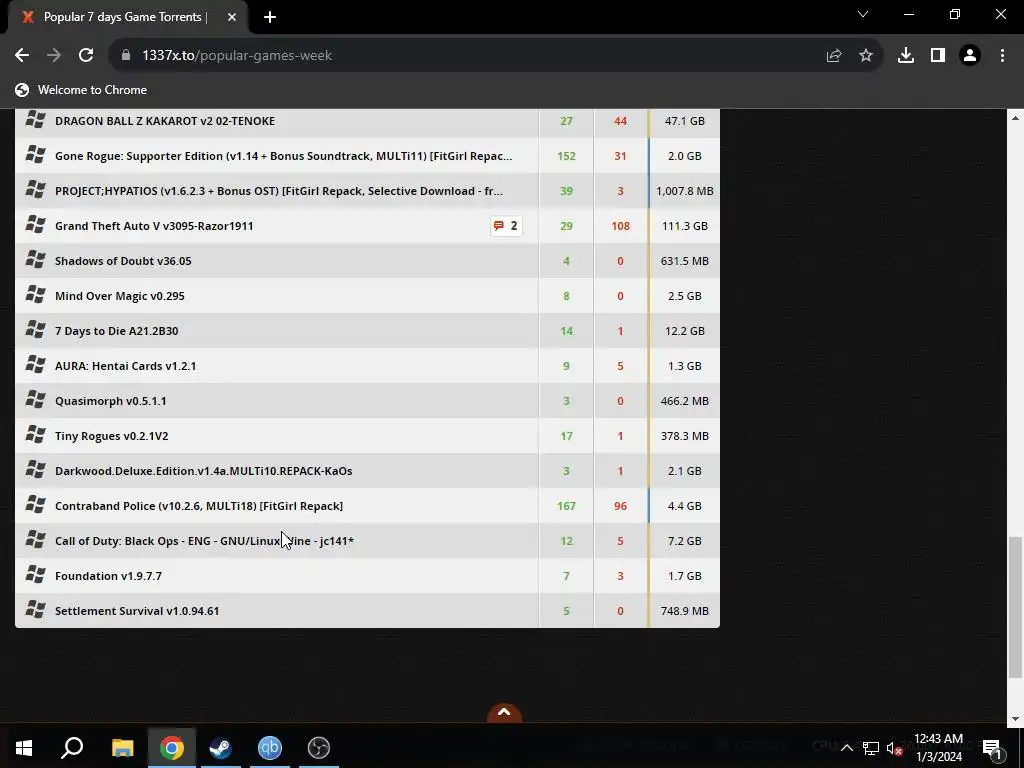Viewport: 1024px width, 768px height.
Task: Click the scroll-to-top arrow button
Action: pos(504,712)
